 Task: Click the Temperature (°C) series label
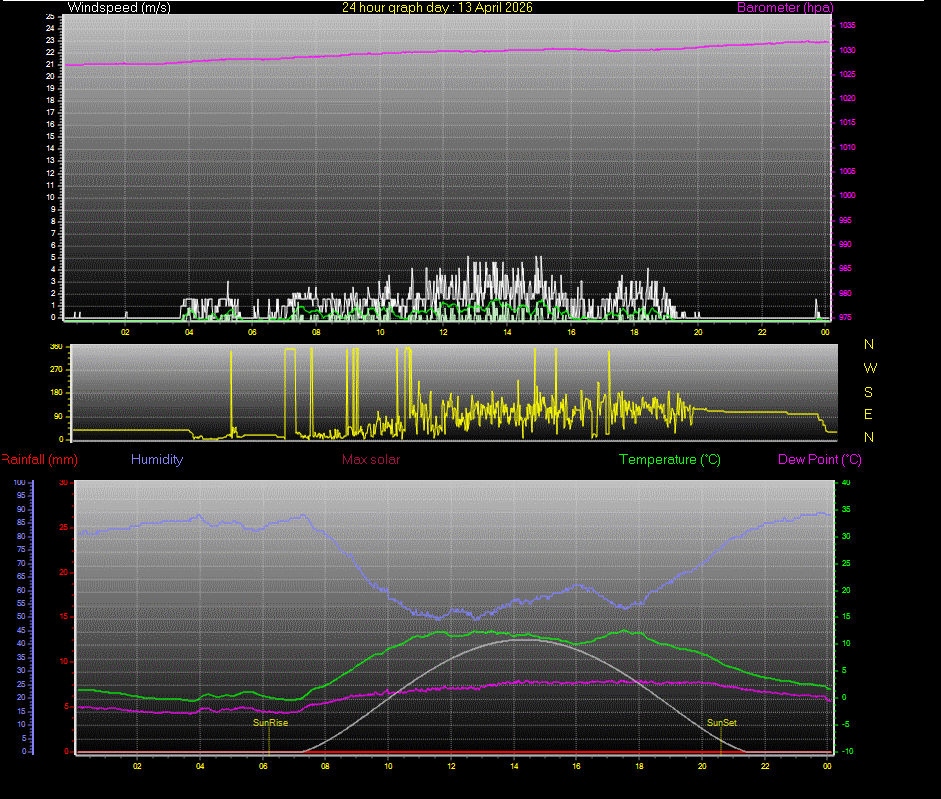(670, 459)
